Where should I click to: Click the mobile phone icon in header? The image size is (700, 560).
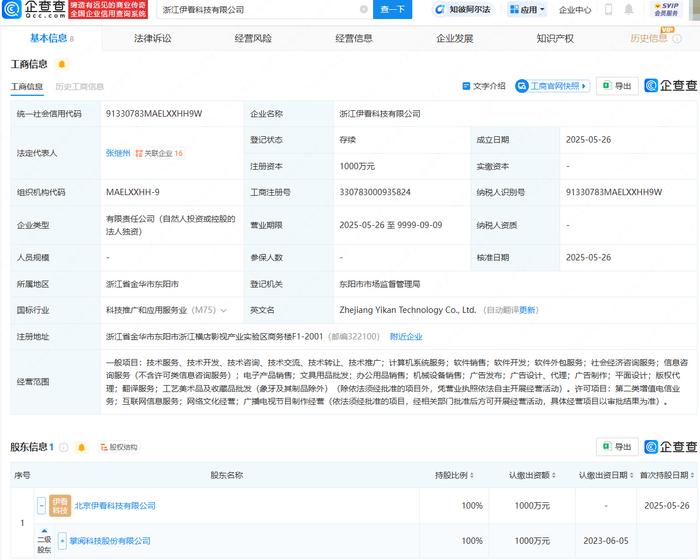point(608,9)
